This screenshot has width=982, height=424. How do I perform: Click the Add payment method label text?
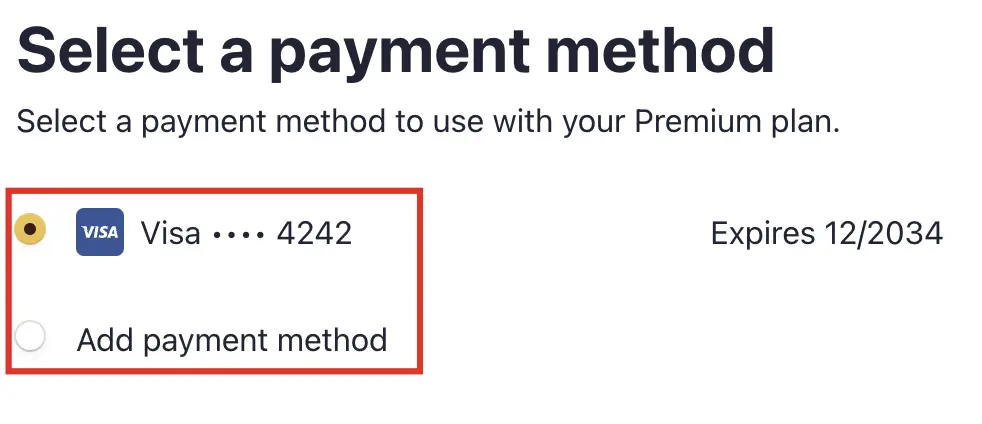[x=232, y=341]
